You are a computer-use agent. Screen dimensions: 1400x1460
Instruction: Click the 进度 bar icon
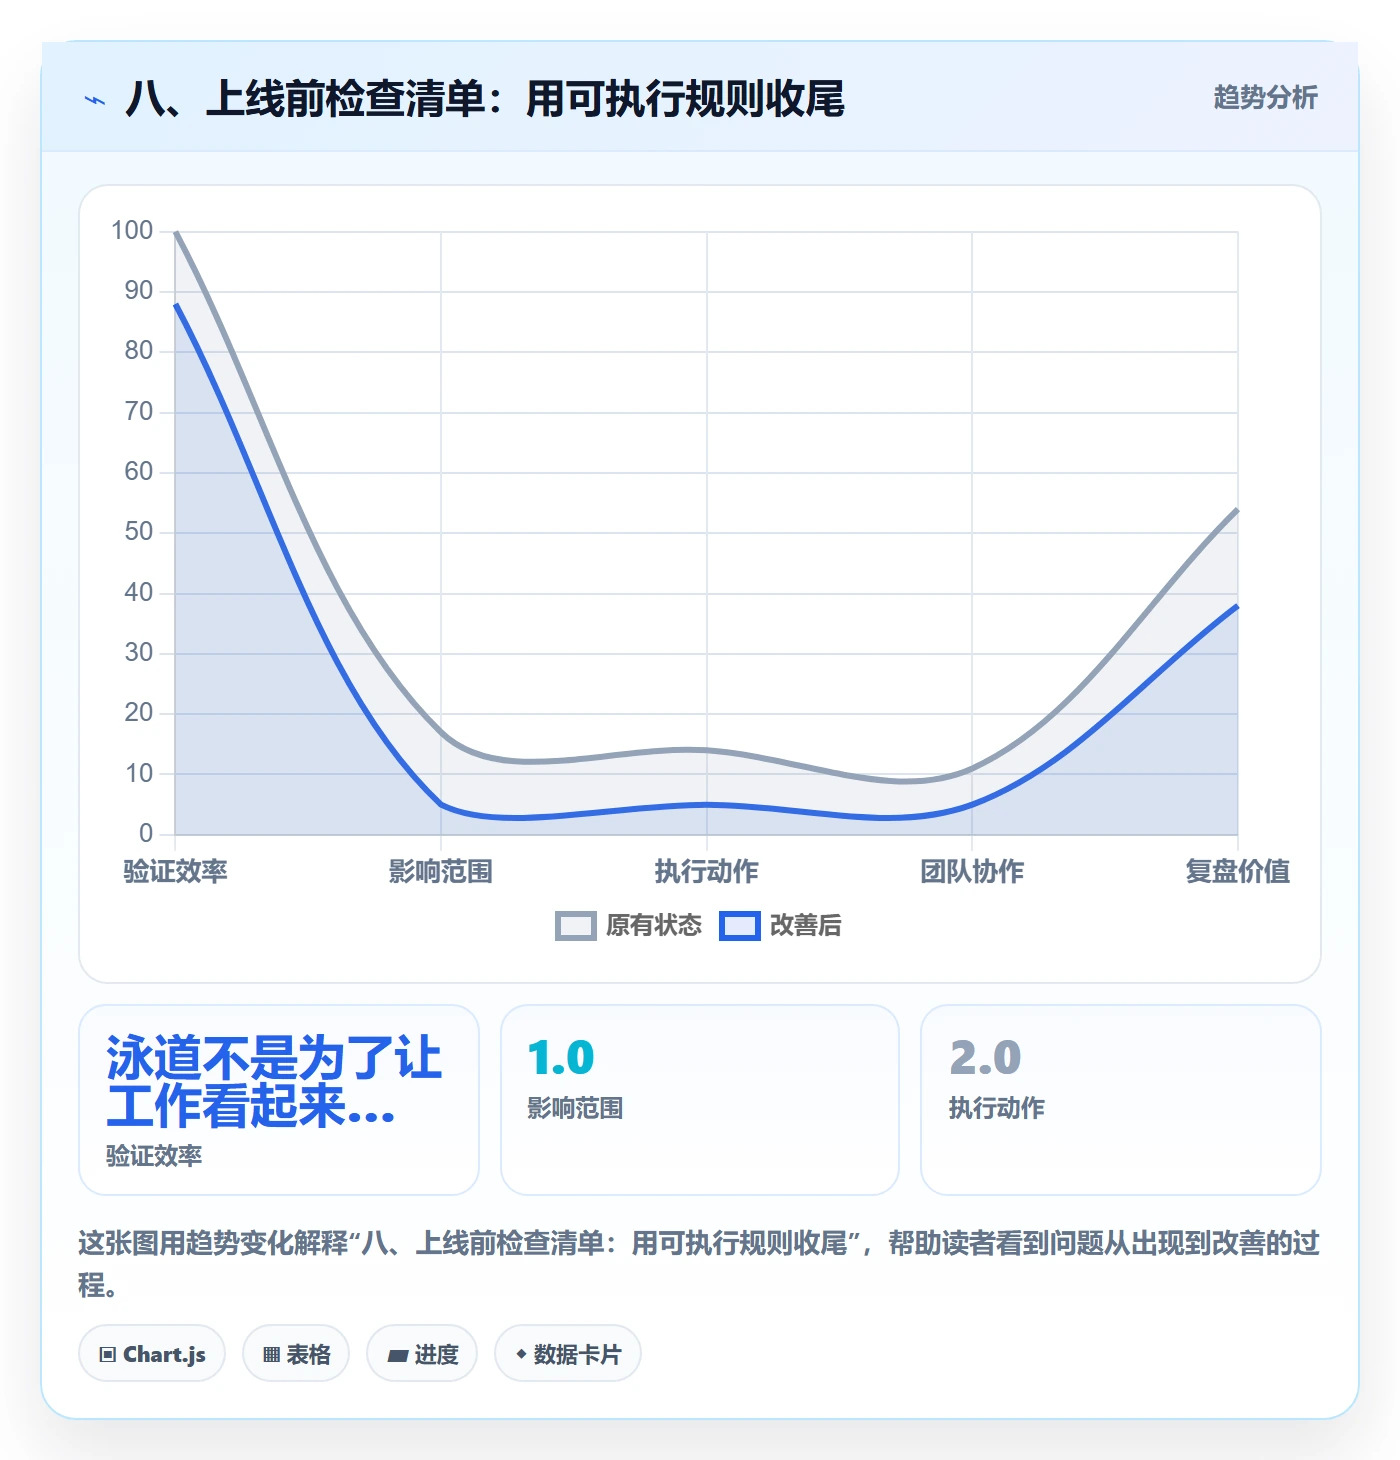click(398, 1356)
